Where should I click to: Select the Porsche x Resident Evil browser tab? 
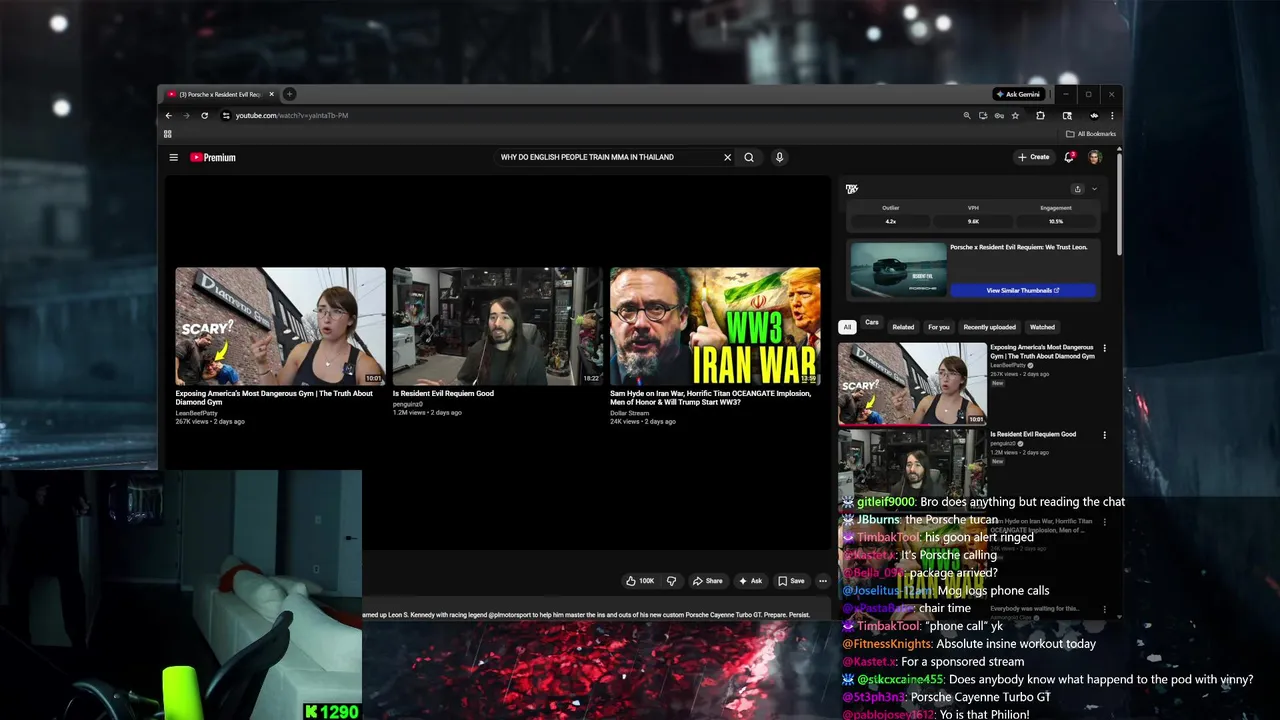tap(220, 94)
